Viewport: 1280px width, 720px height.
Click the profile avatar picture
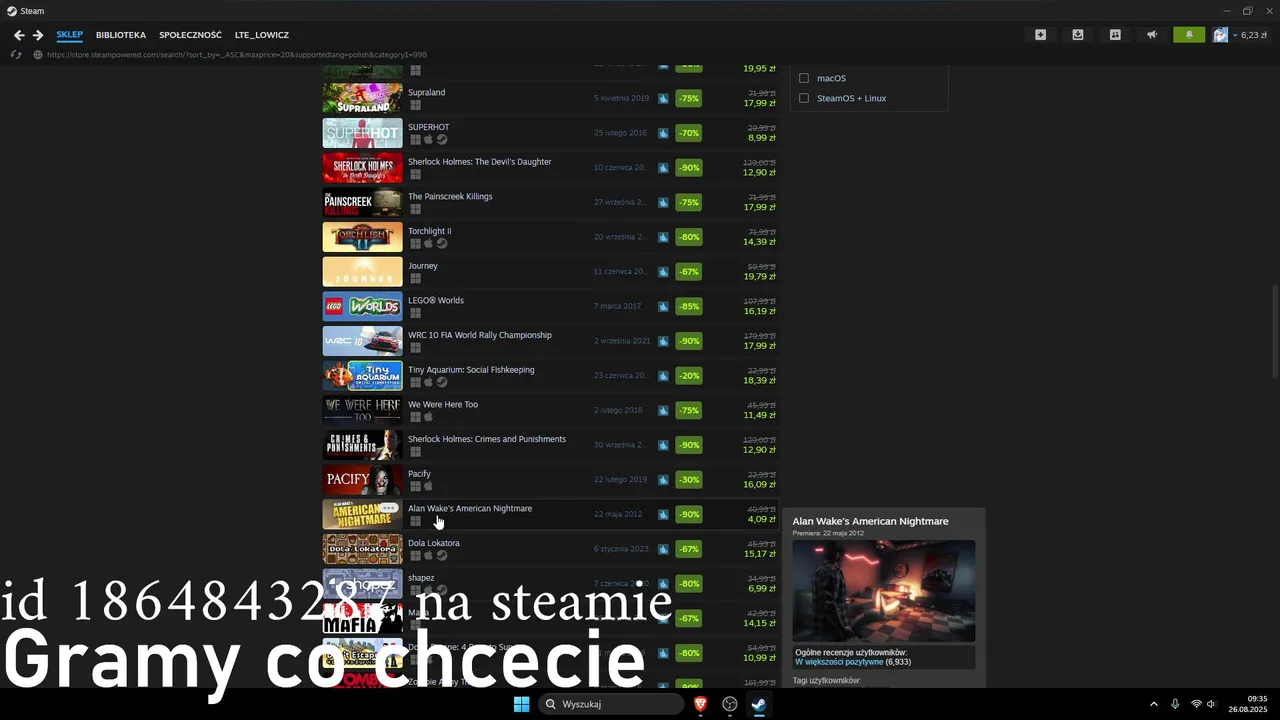(1220, 35)
